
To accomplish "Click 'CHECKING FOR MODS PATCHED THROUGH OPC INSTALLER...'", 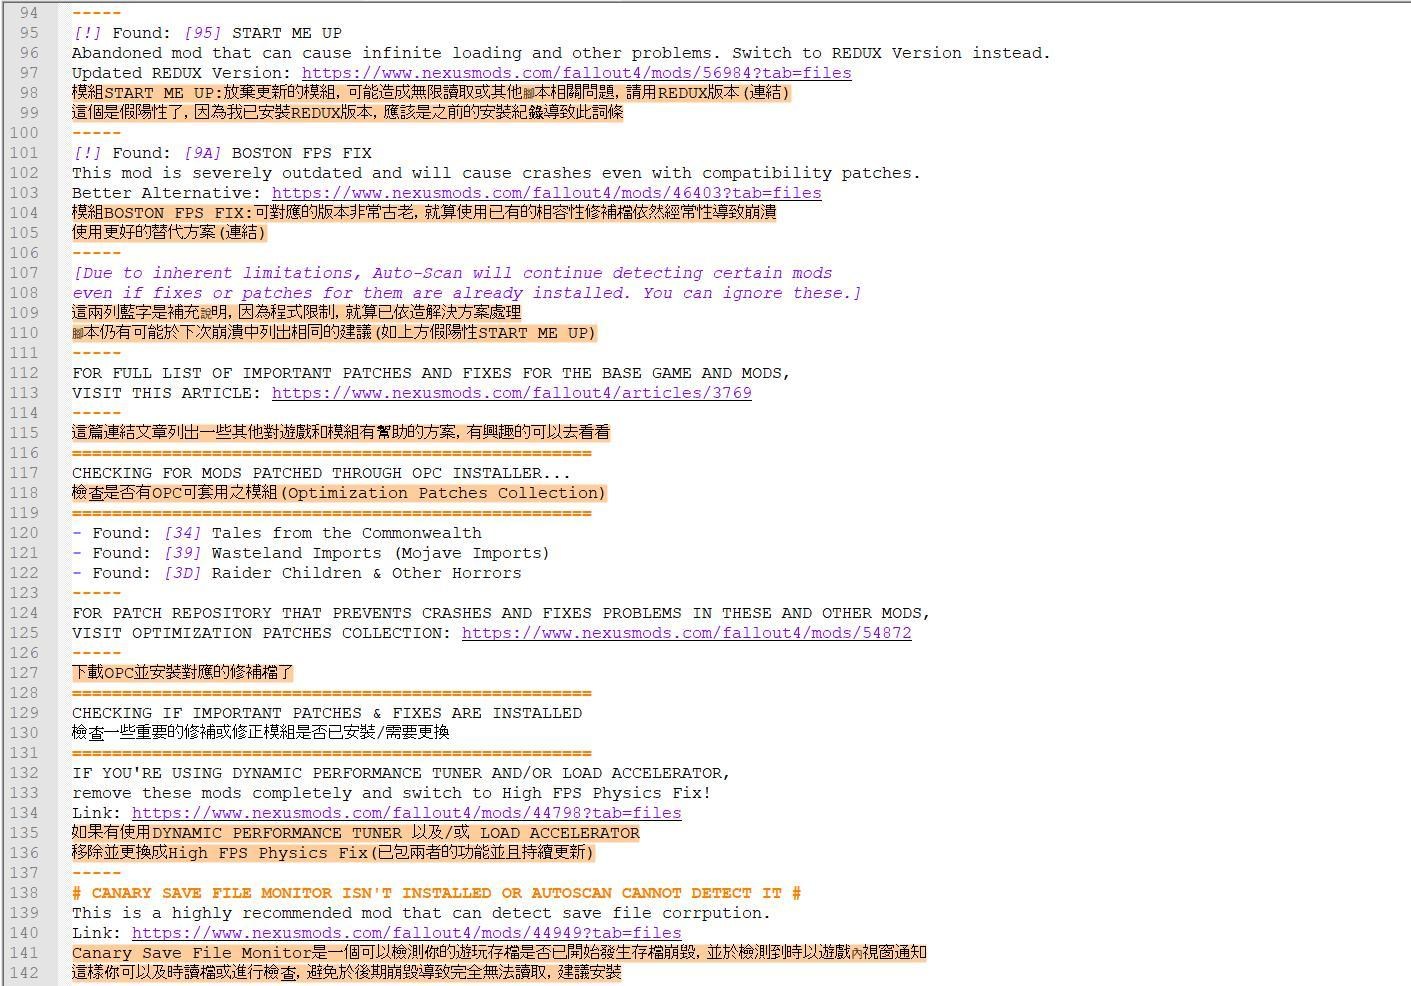I will pos(321,473).
